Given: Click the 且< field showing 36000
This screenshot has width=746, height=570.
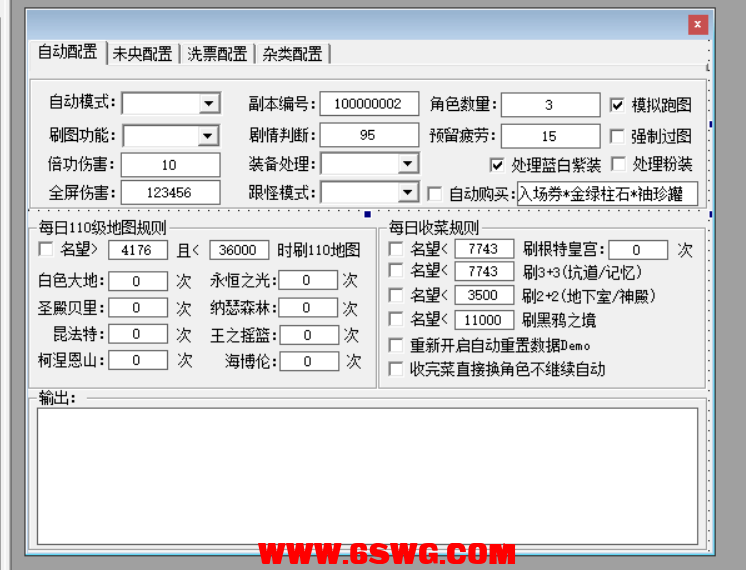Looking at the screenshot, I should coord(239,250).
